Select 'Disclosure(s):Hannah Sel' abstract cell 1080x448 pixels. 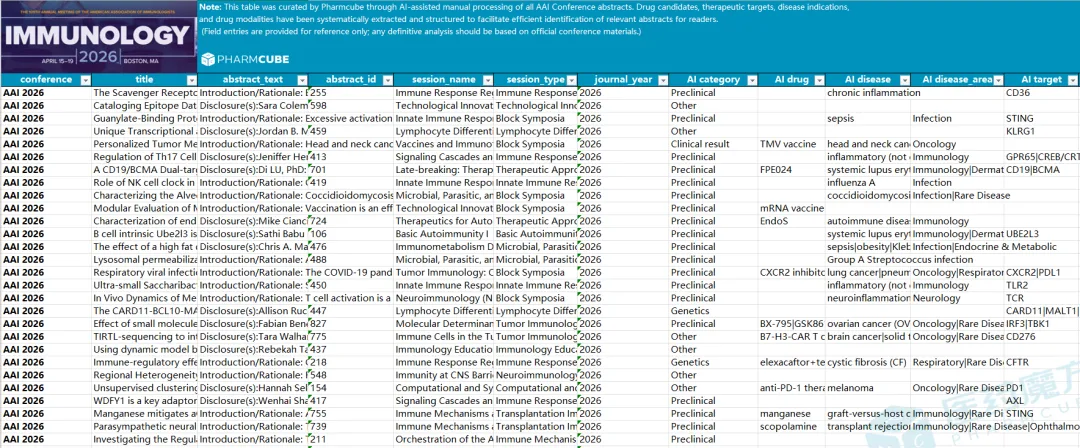point(253,388)
